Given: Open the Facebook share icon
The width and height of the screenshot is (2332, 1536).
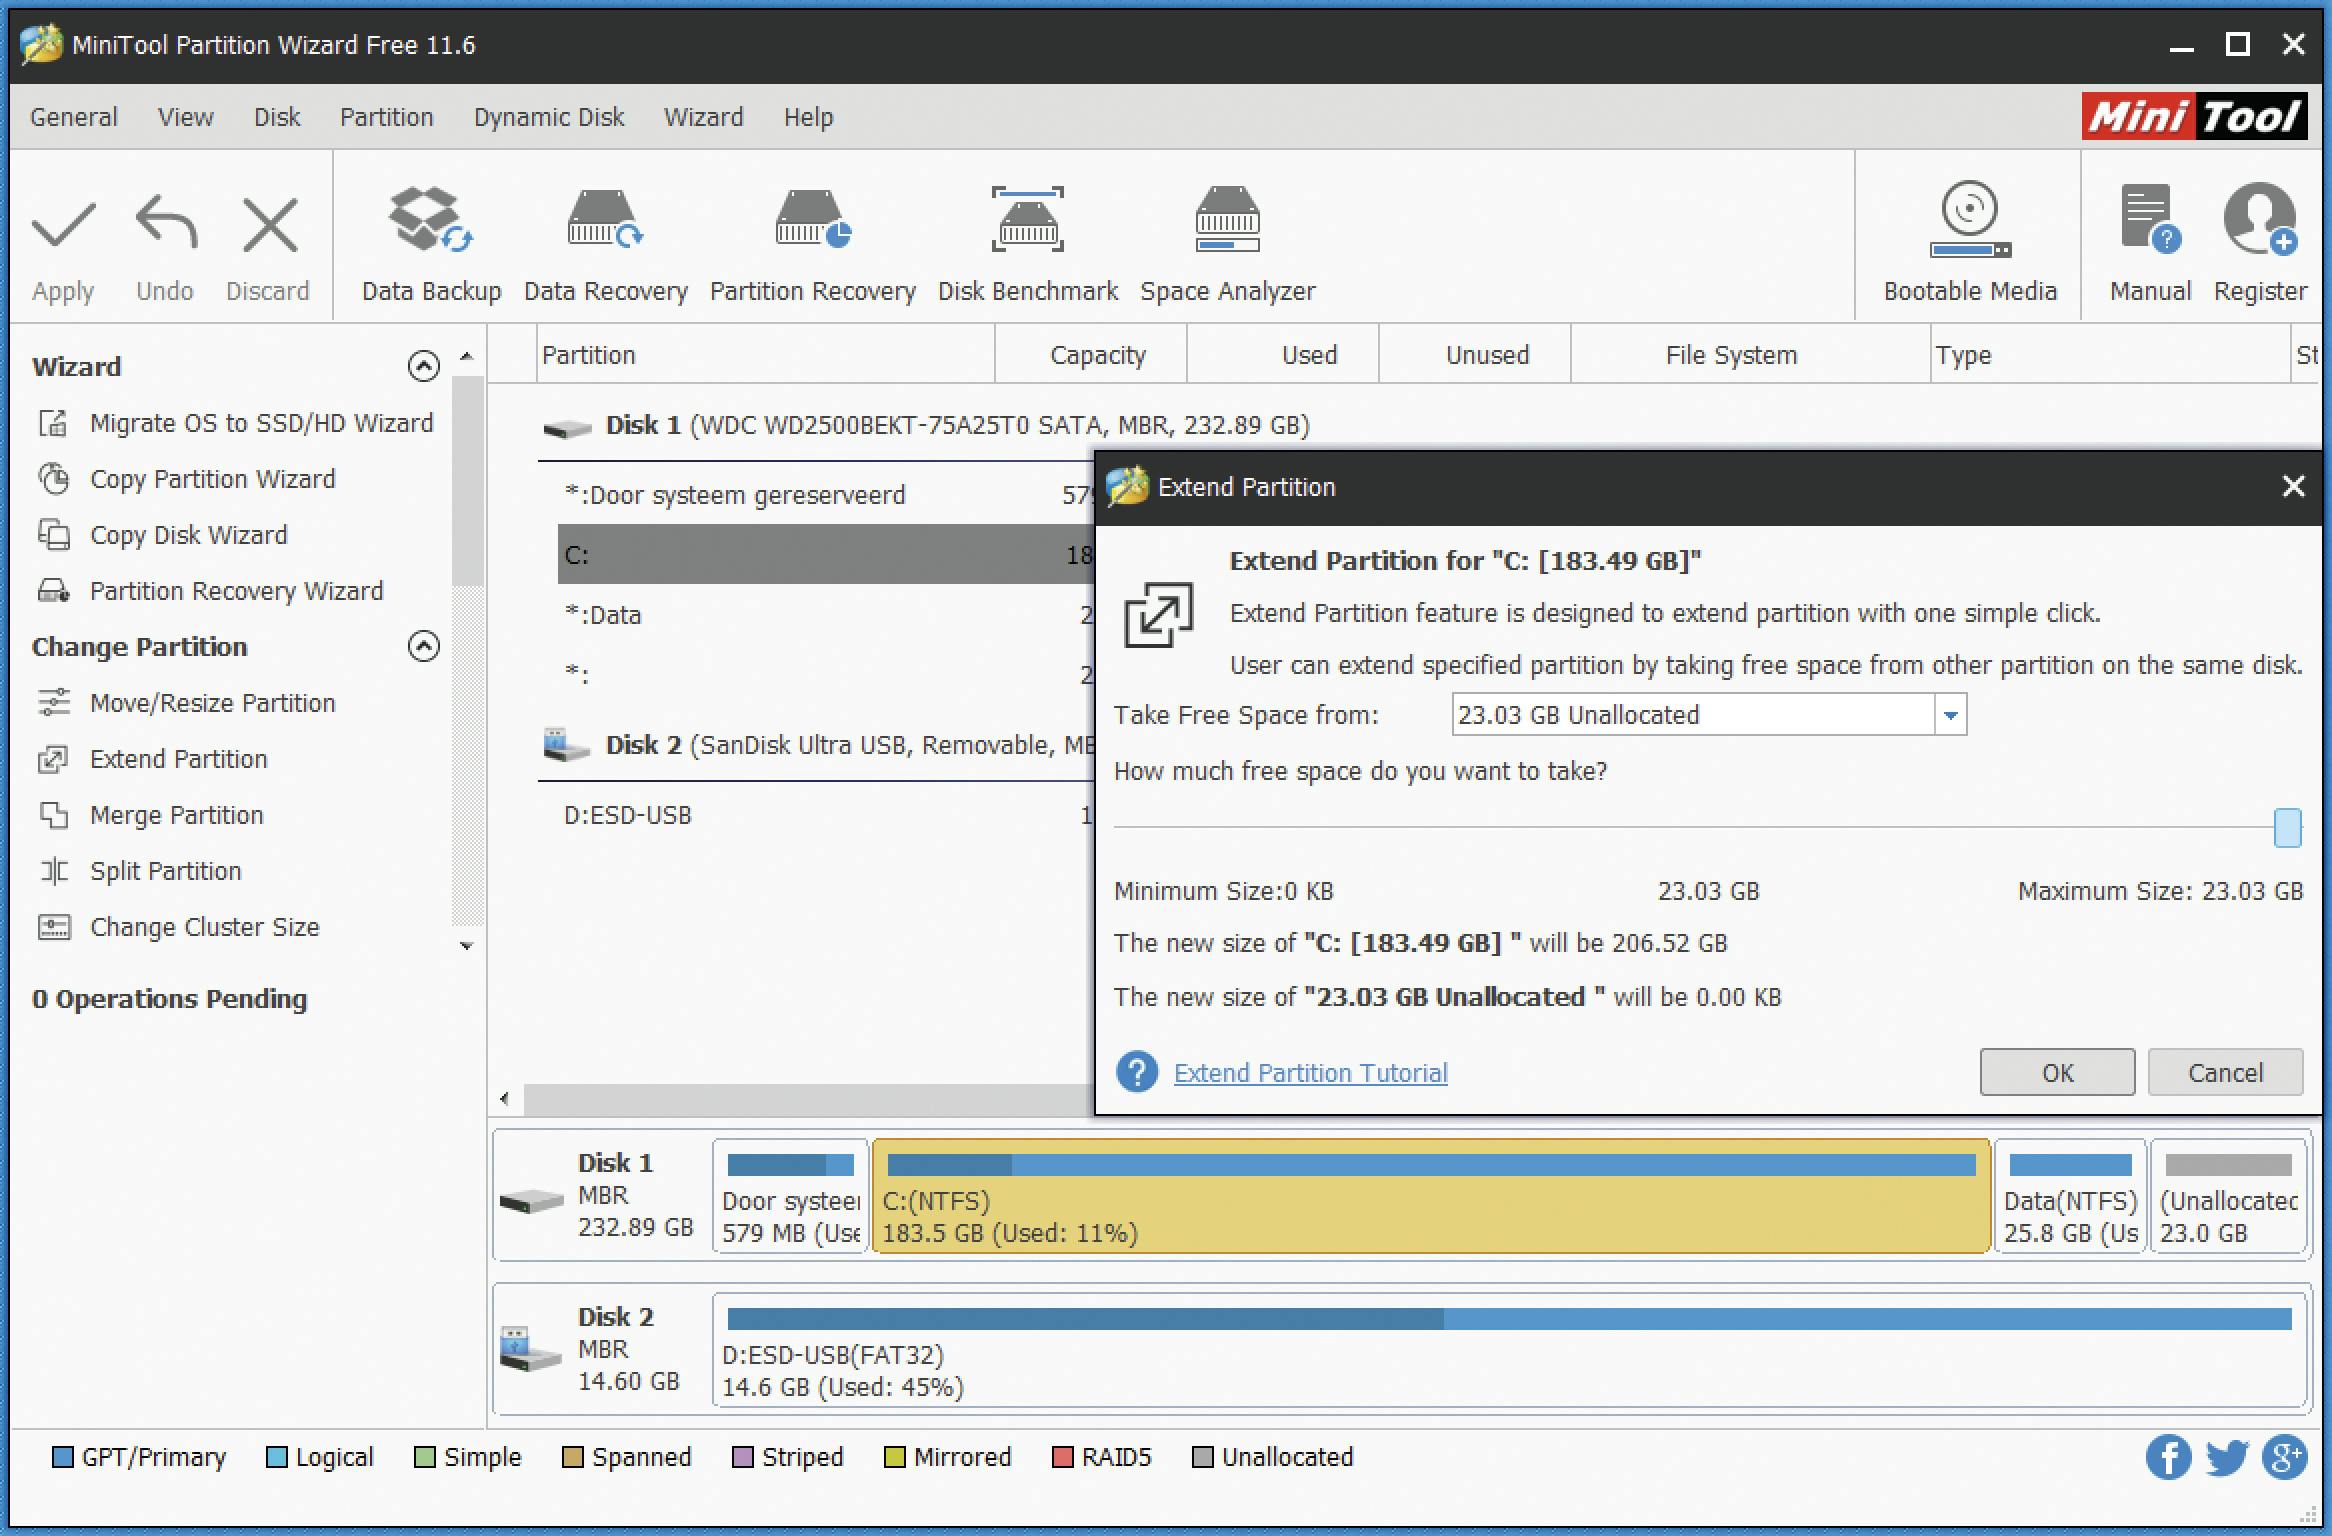Looking at the screenshot, I should pos(2168,1457).
